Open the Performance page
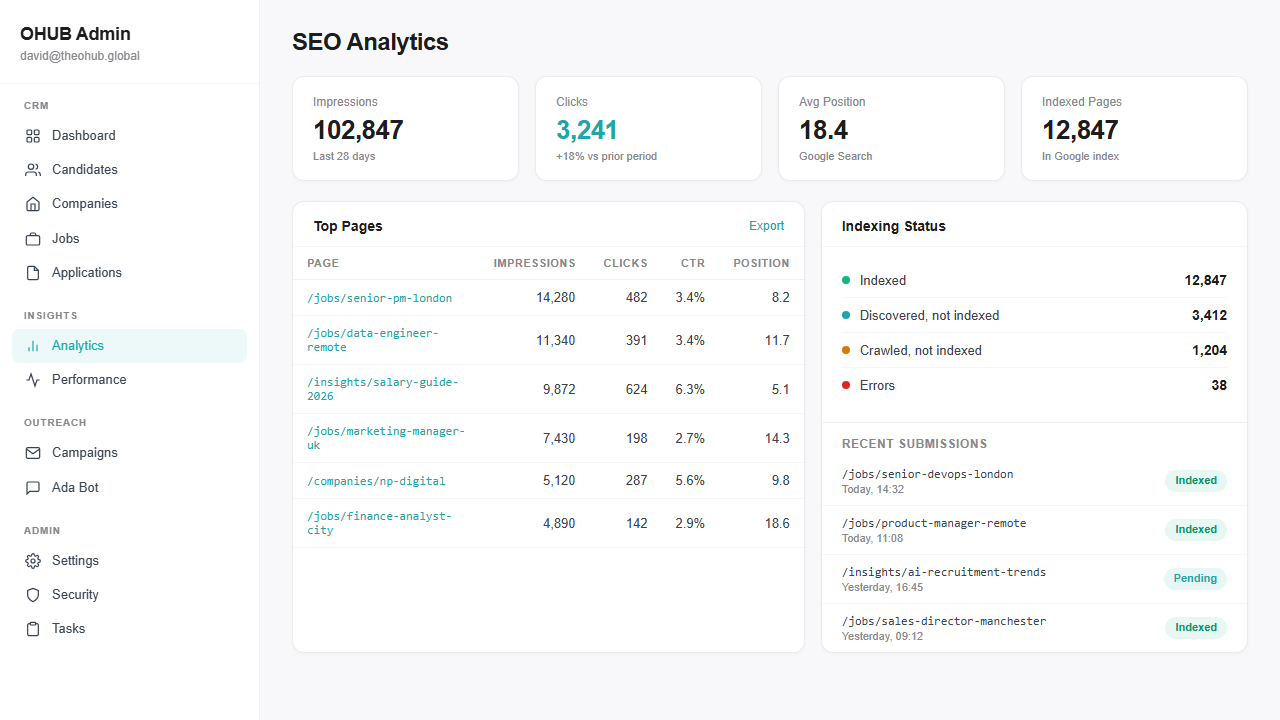Screen dimensions: 1280x720 pos(129,380)
